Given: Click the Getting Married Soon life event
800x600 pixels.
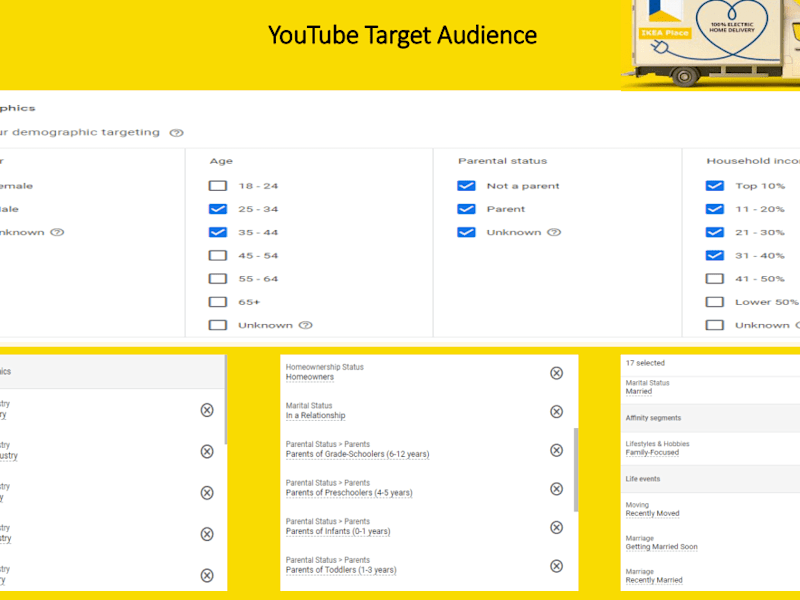Looking at the screenshot, I should [x=661, y=547].
